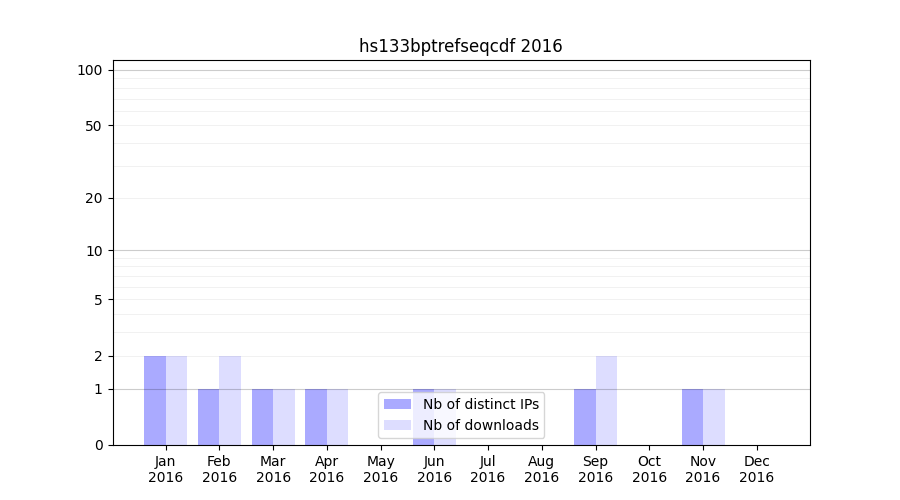The image size is (900, 500).
Task: Select the 'Nb of distinct IPs' legend label
Action: 480,404
